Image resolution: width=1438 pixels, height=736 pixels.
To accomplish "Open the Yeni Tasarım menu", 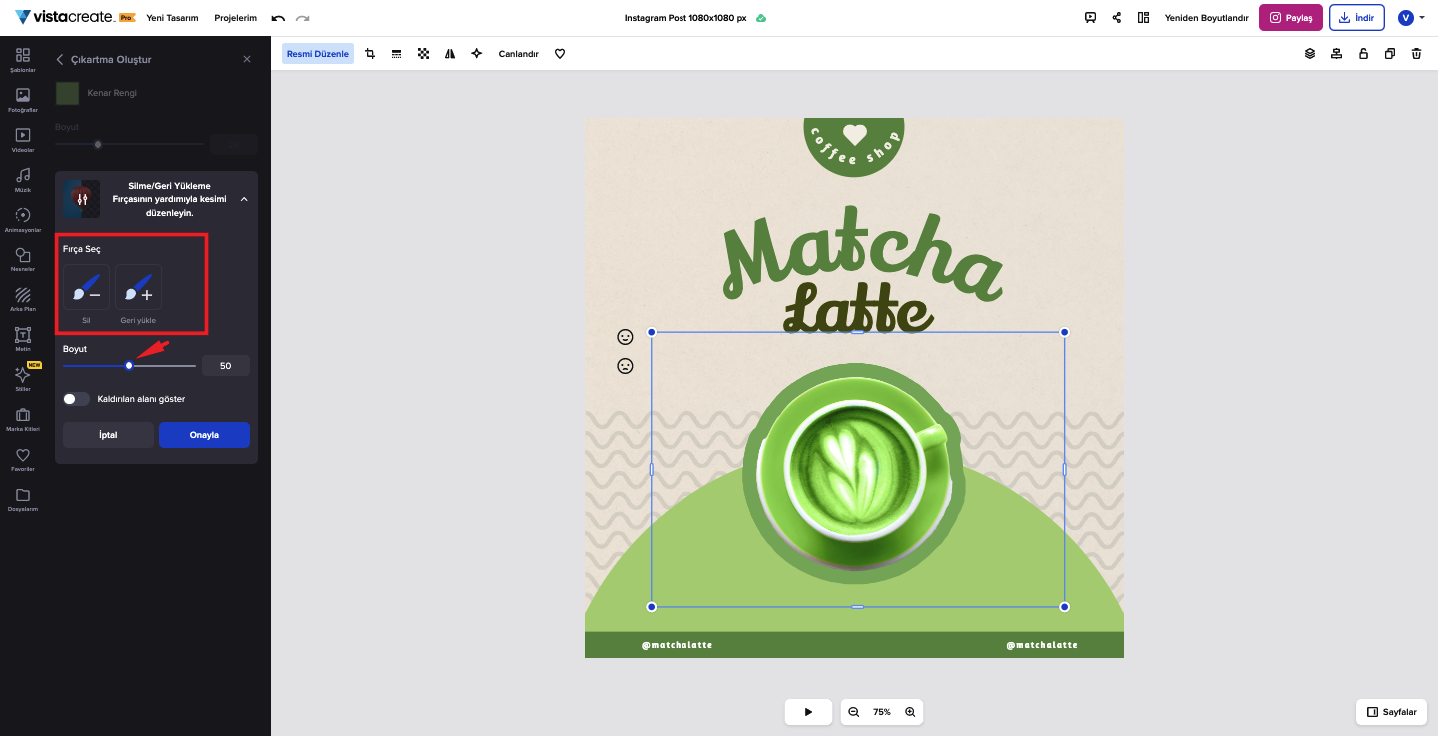I will tap(172, 18).
